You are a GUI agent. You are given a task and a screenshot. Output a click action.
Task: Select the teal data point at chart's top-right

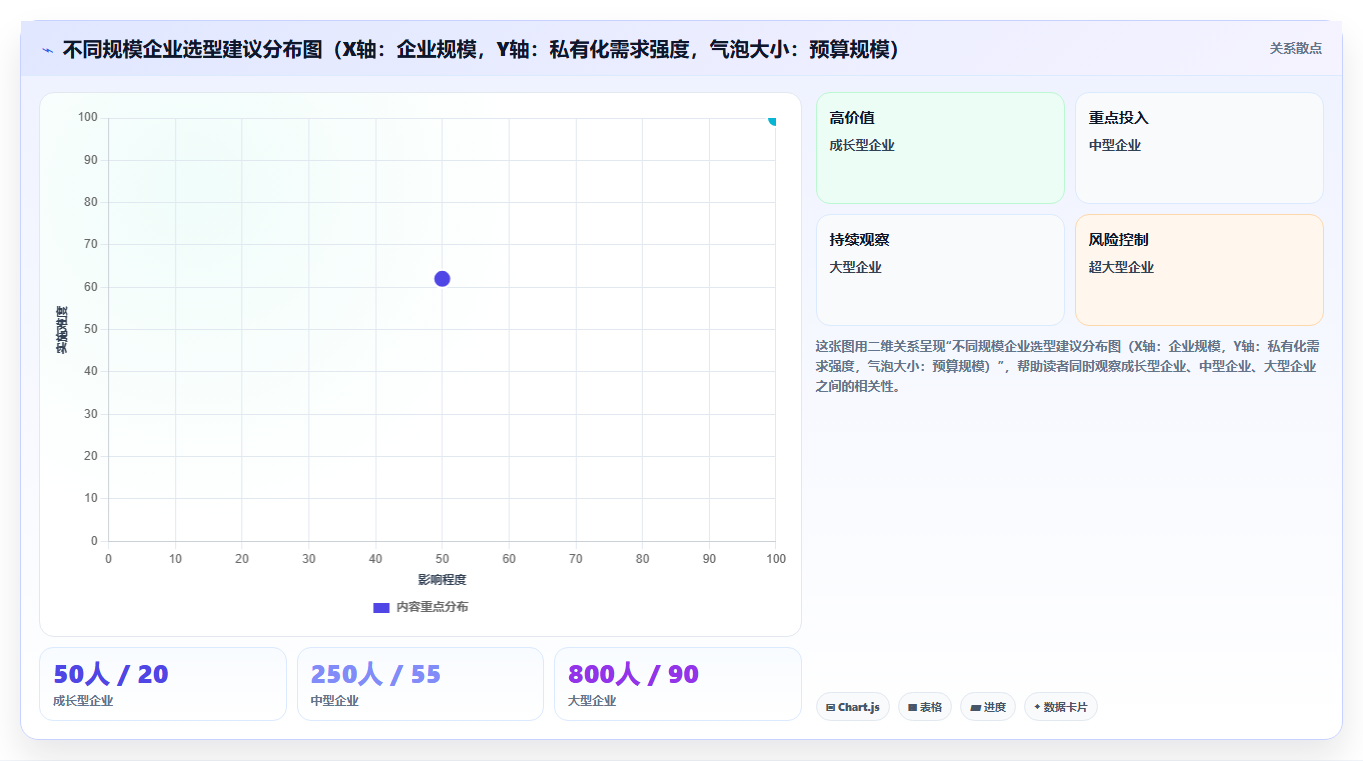pos(772,119)
